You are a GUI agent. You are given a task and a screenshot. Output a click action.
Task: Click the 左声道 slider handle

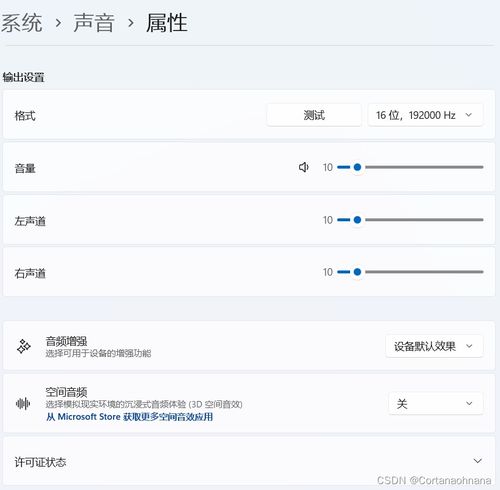pyautogui.click(x=357, y=220)
